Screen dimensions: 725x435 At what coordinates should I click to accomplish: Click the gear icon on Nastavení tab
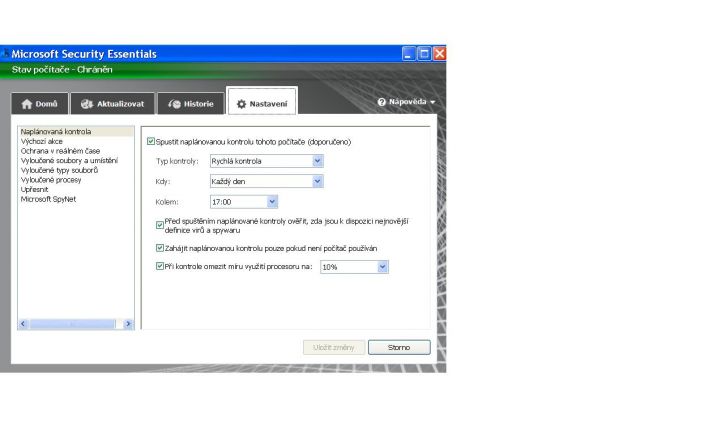(x=241, y=104)
